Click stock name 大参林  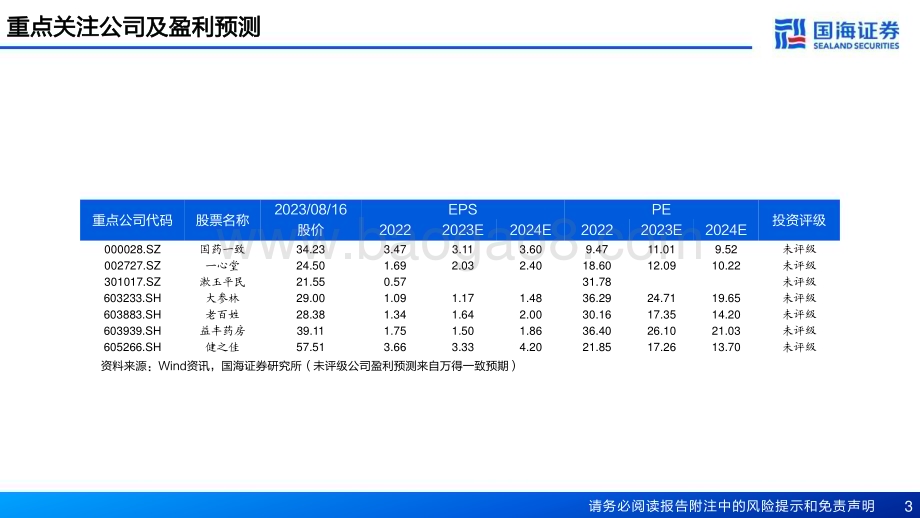(222, 298)
